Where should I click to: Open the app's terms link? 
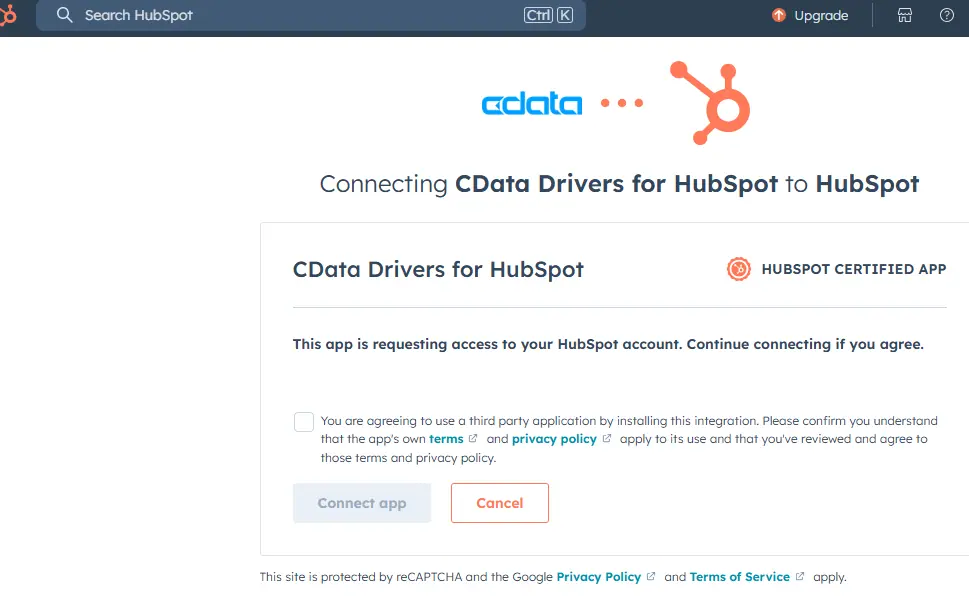pyautogui.click(x=446, y=439)
